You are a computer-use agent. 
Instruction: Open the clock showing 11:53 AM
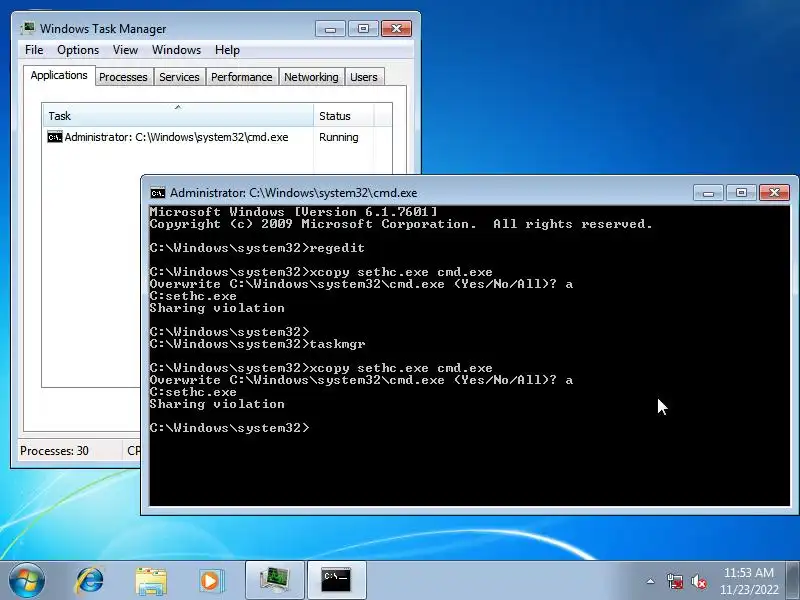point(749,581)
